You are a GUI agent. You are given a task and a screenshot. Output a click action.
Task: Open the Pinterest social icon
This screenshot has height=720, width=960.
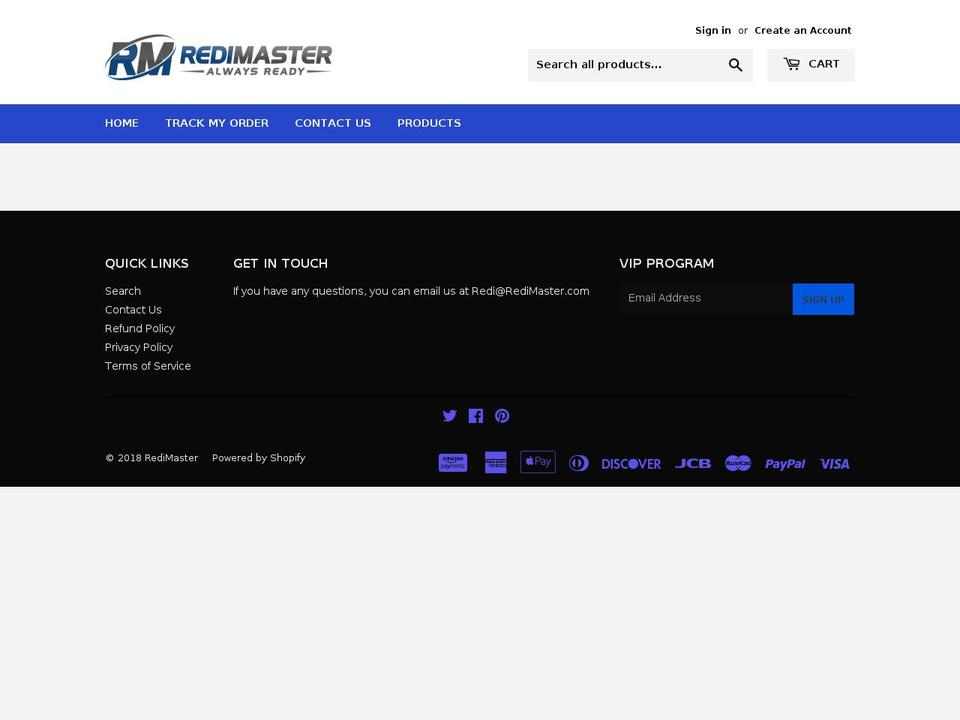(x=502, y=416)
